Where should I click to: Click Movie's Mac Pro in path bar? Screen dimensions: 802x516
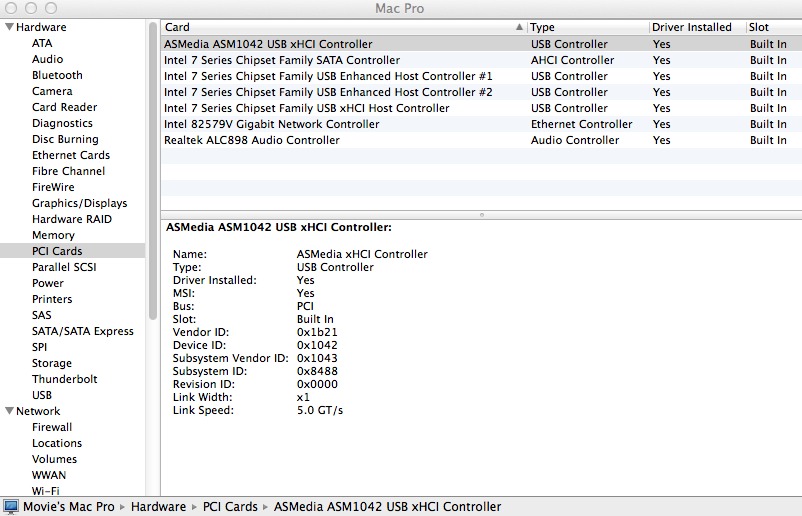(x=69, y=507)
